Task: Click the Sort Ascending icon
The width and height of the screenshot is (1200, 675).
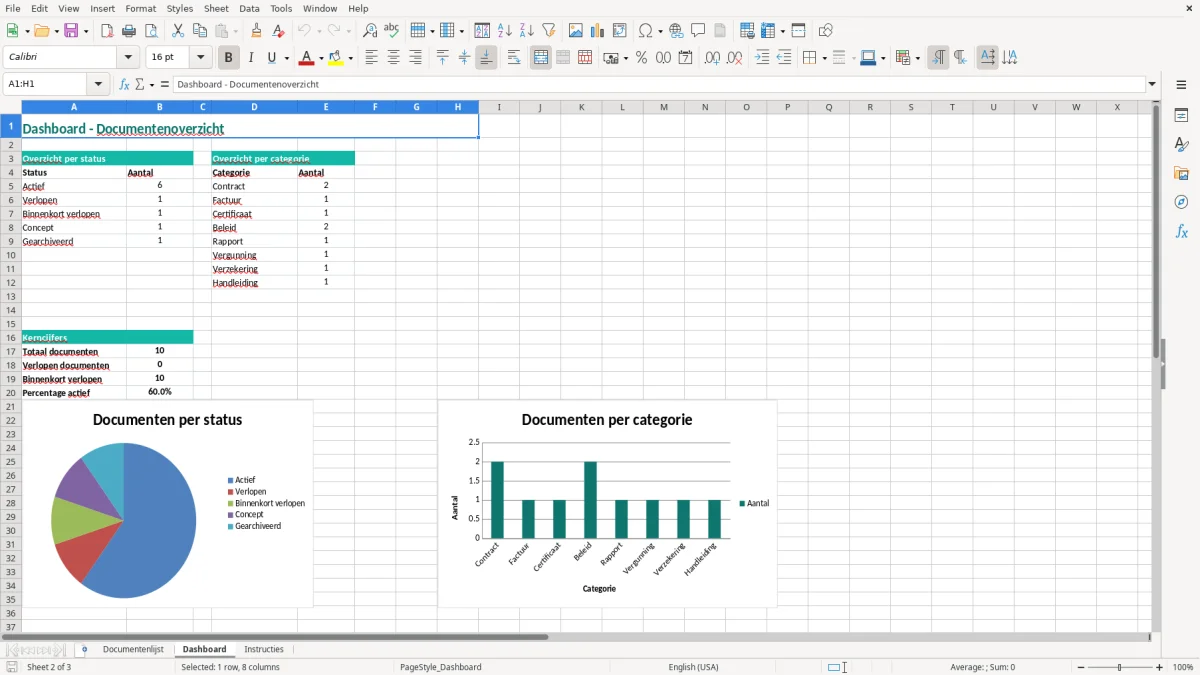Action: (x=505, y=31)
